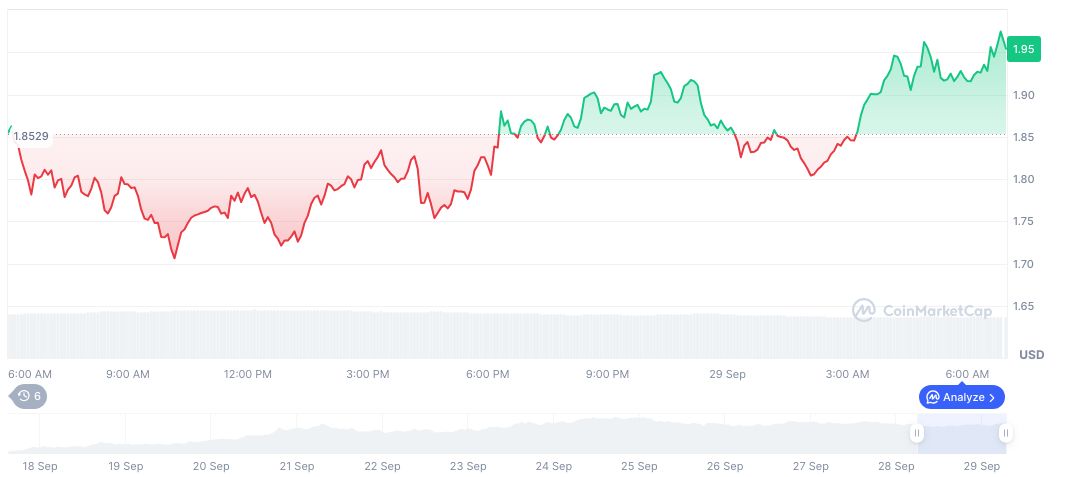This screenshot has height=477, width=1072.
Task: Click the highlighted selected range in the navigator
Action: click(x=961, y=435)
